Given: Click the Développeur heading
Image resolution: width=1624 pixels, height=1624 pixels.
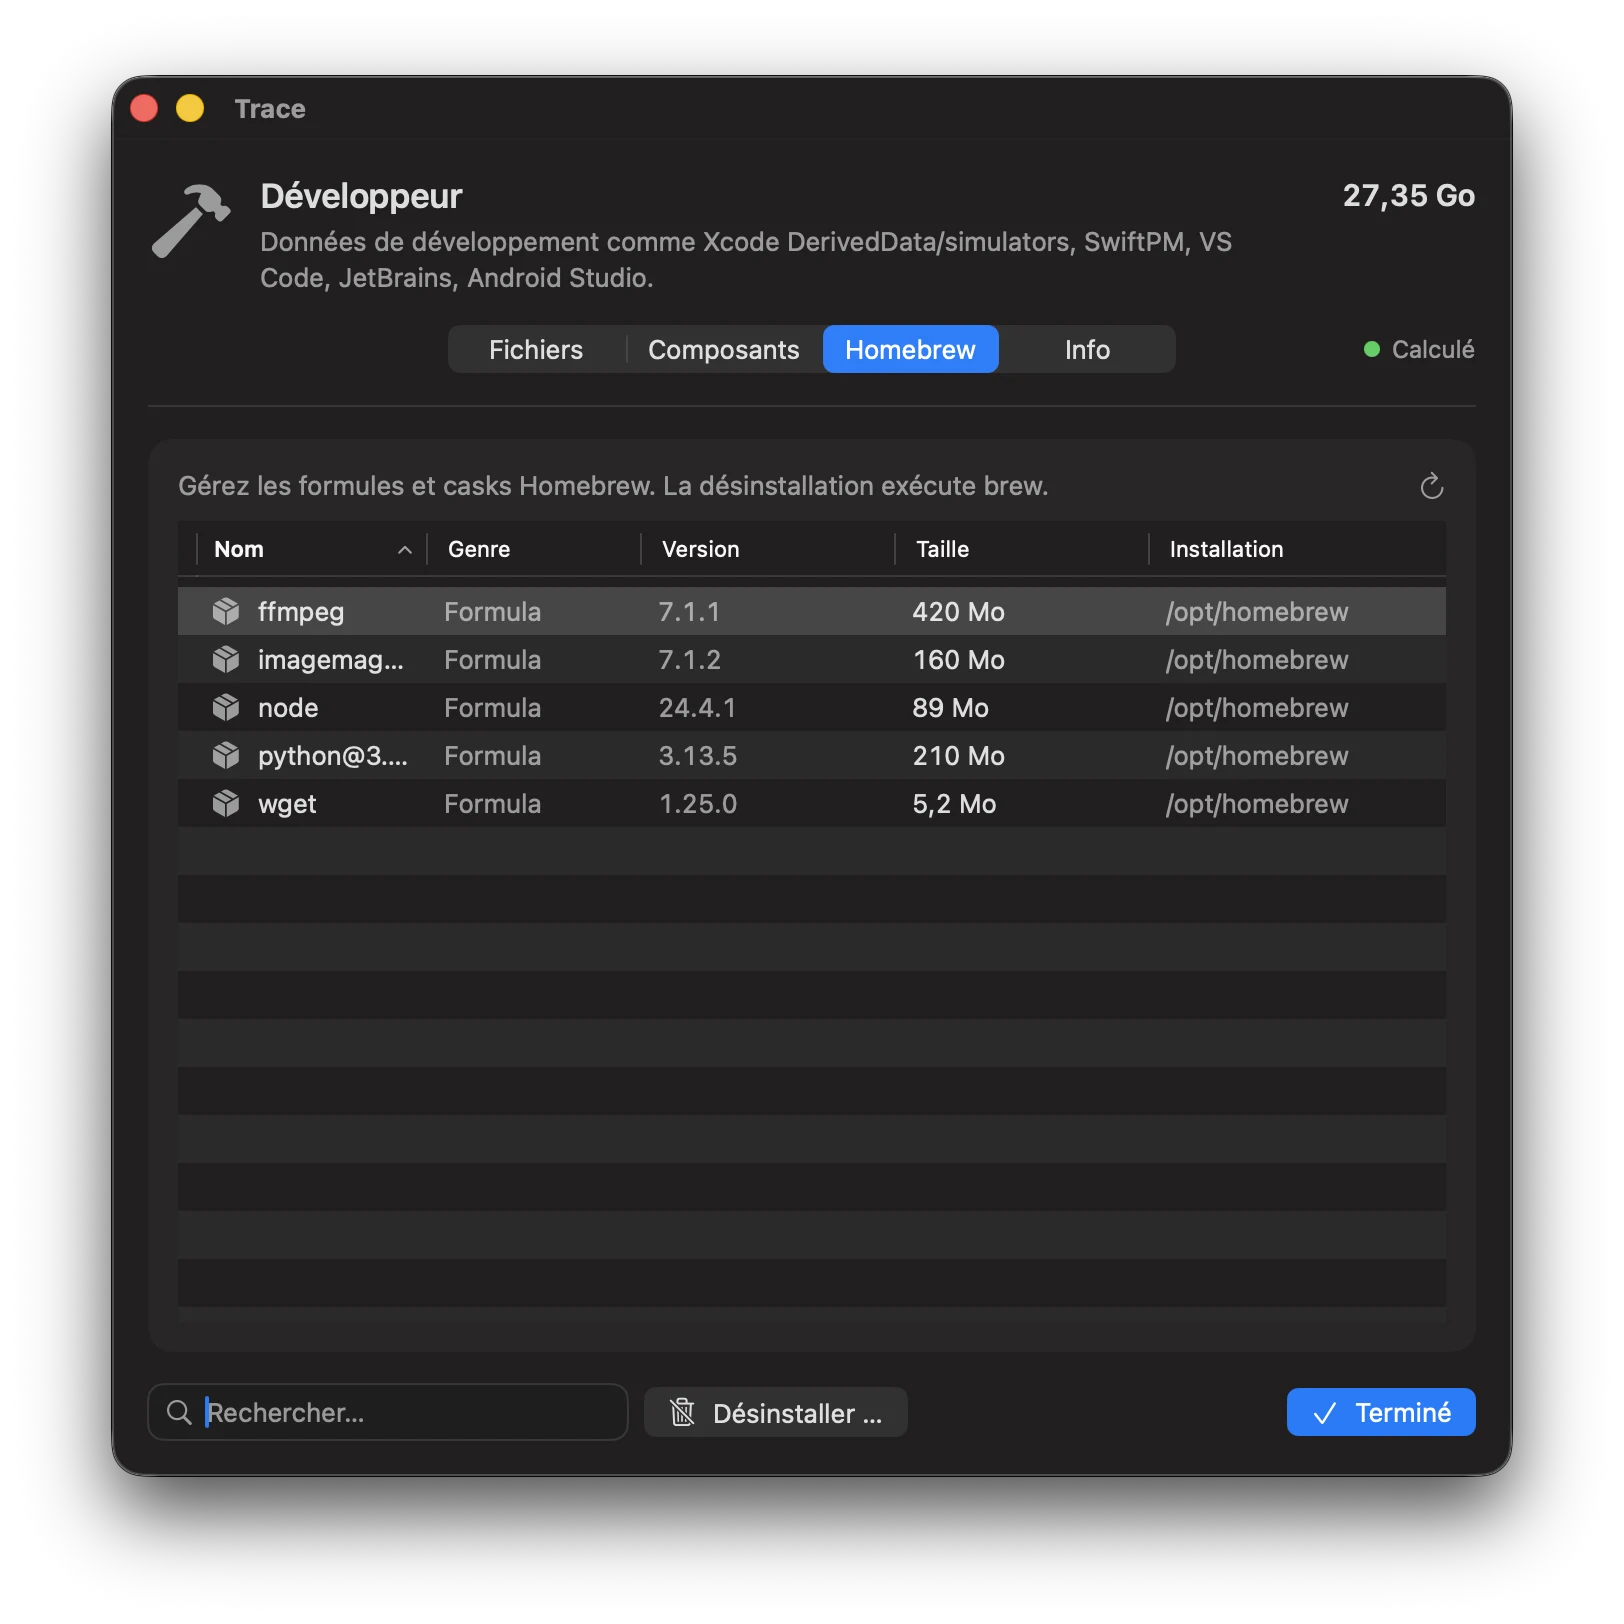Looking at the screenshot, I should coord(361,196).
